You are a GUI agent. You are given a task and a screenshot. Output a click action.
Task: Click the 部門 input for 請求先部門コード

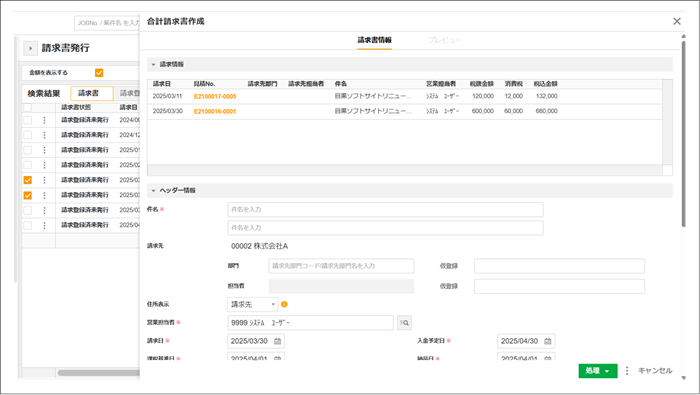(341, 266)
